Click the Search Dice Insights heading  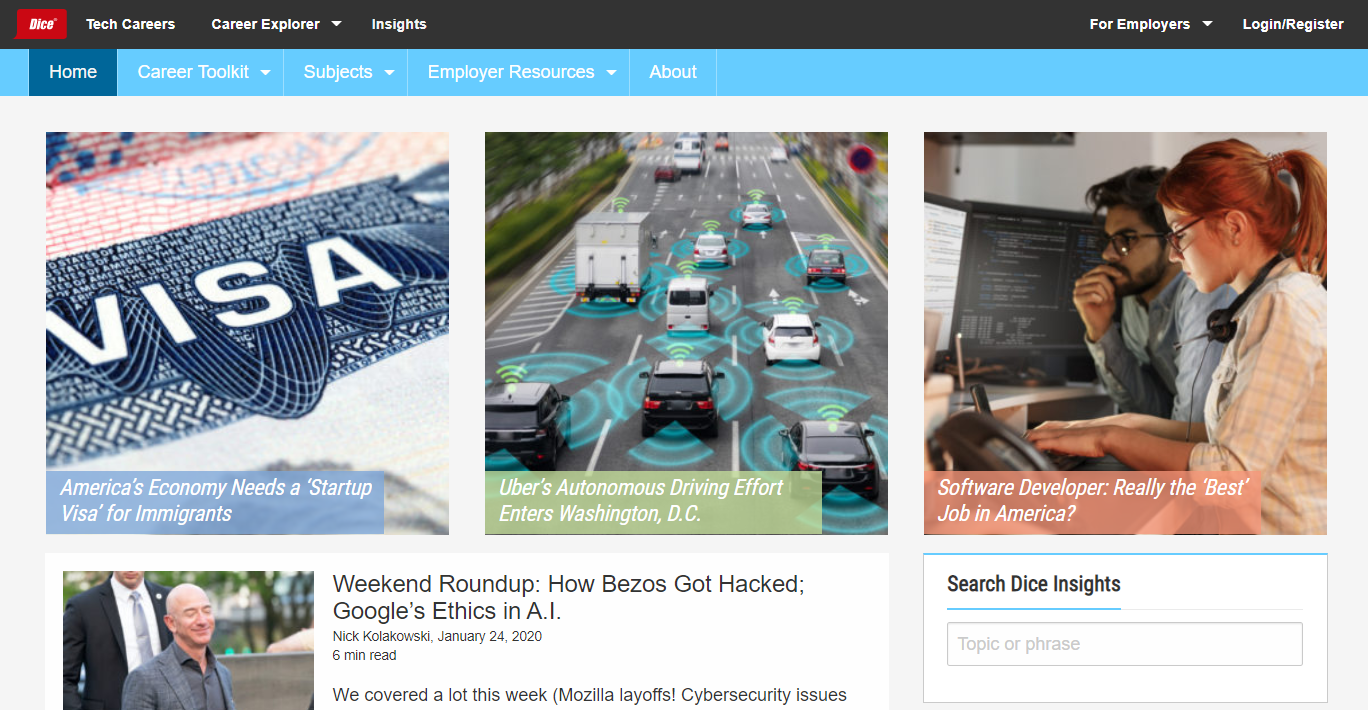1034,584
